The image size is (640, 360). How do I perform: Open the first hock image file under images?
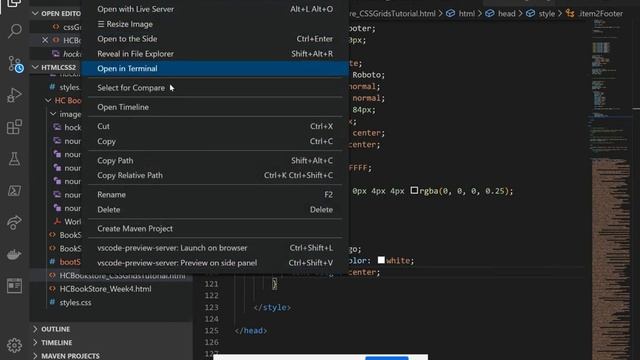[72, 127]
